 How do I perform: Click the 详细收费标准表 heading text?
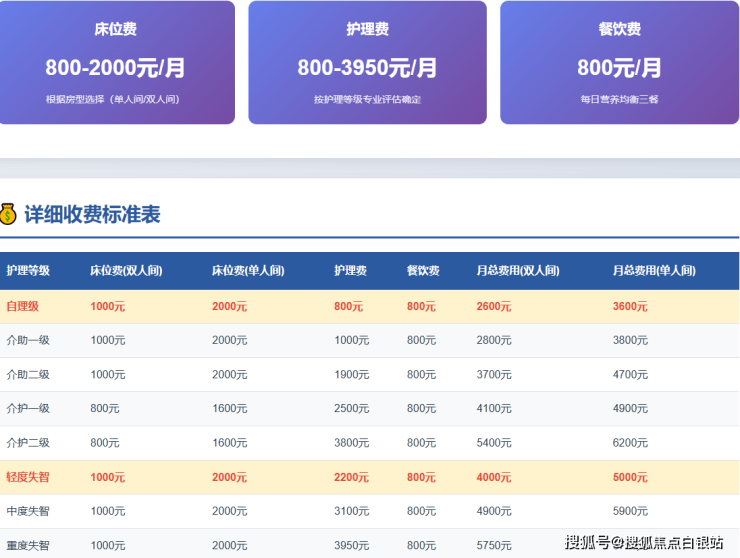[92, 214]
